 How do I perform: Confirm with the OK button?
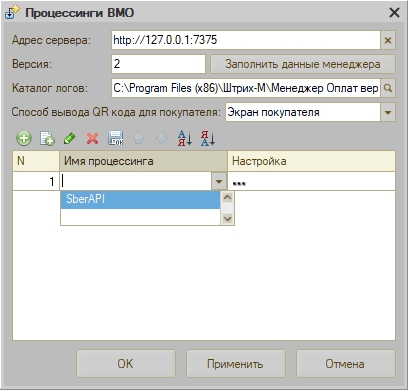point(126,363)
